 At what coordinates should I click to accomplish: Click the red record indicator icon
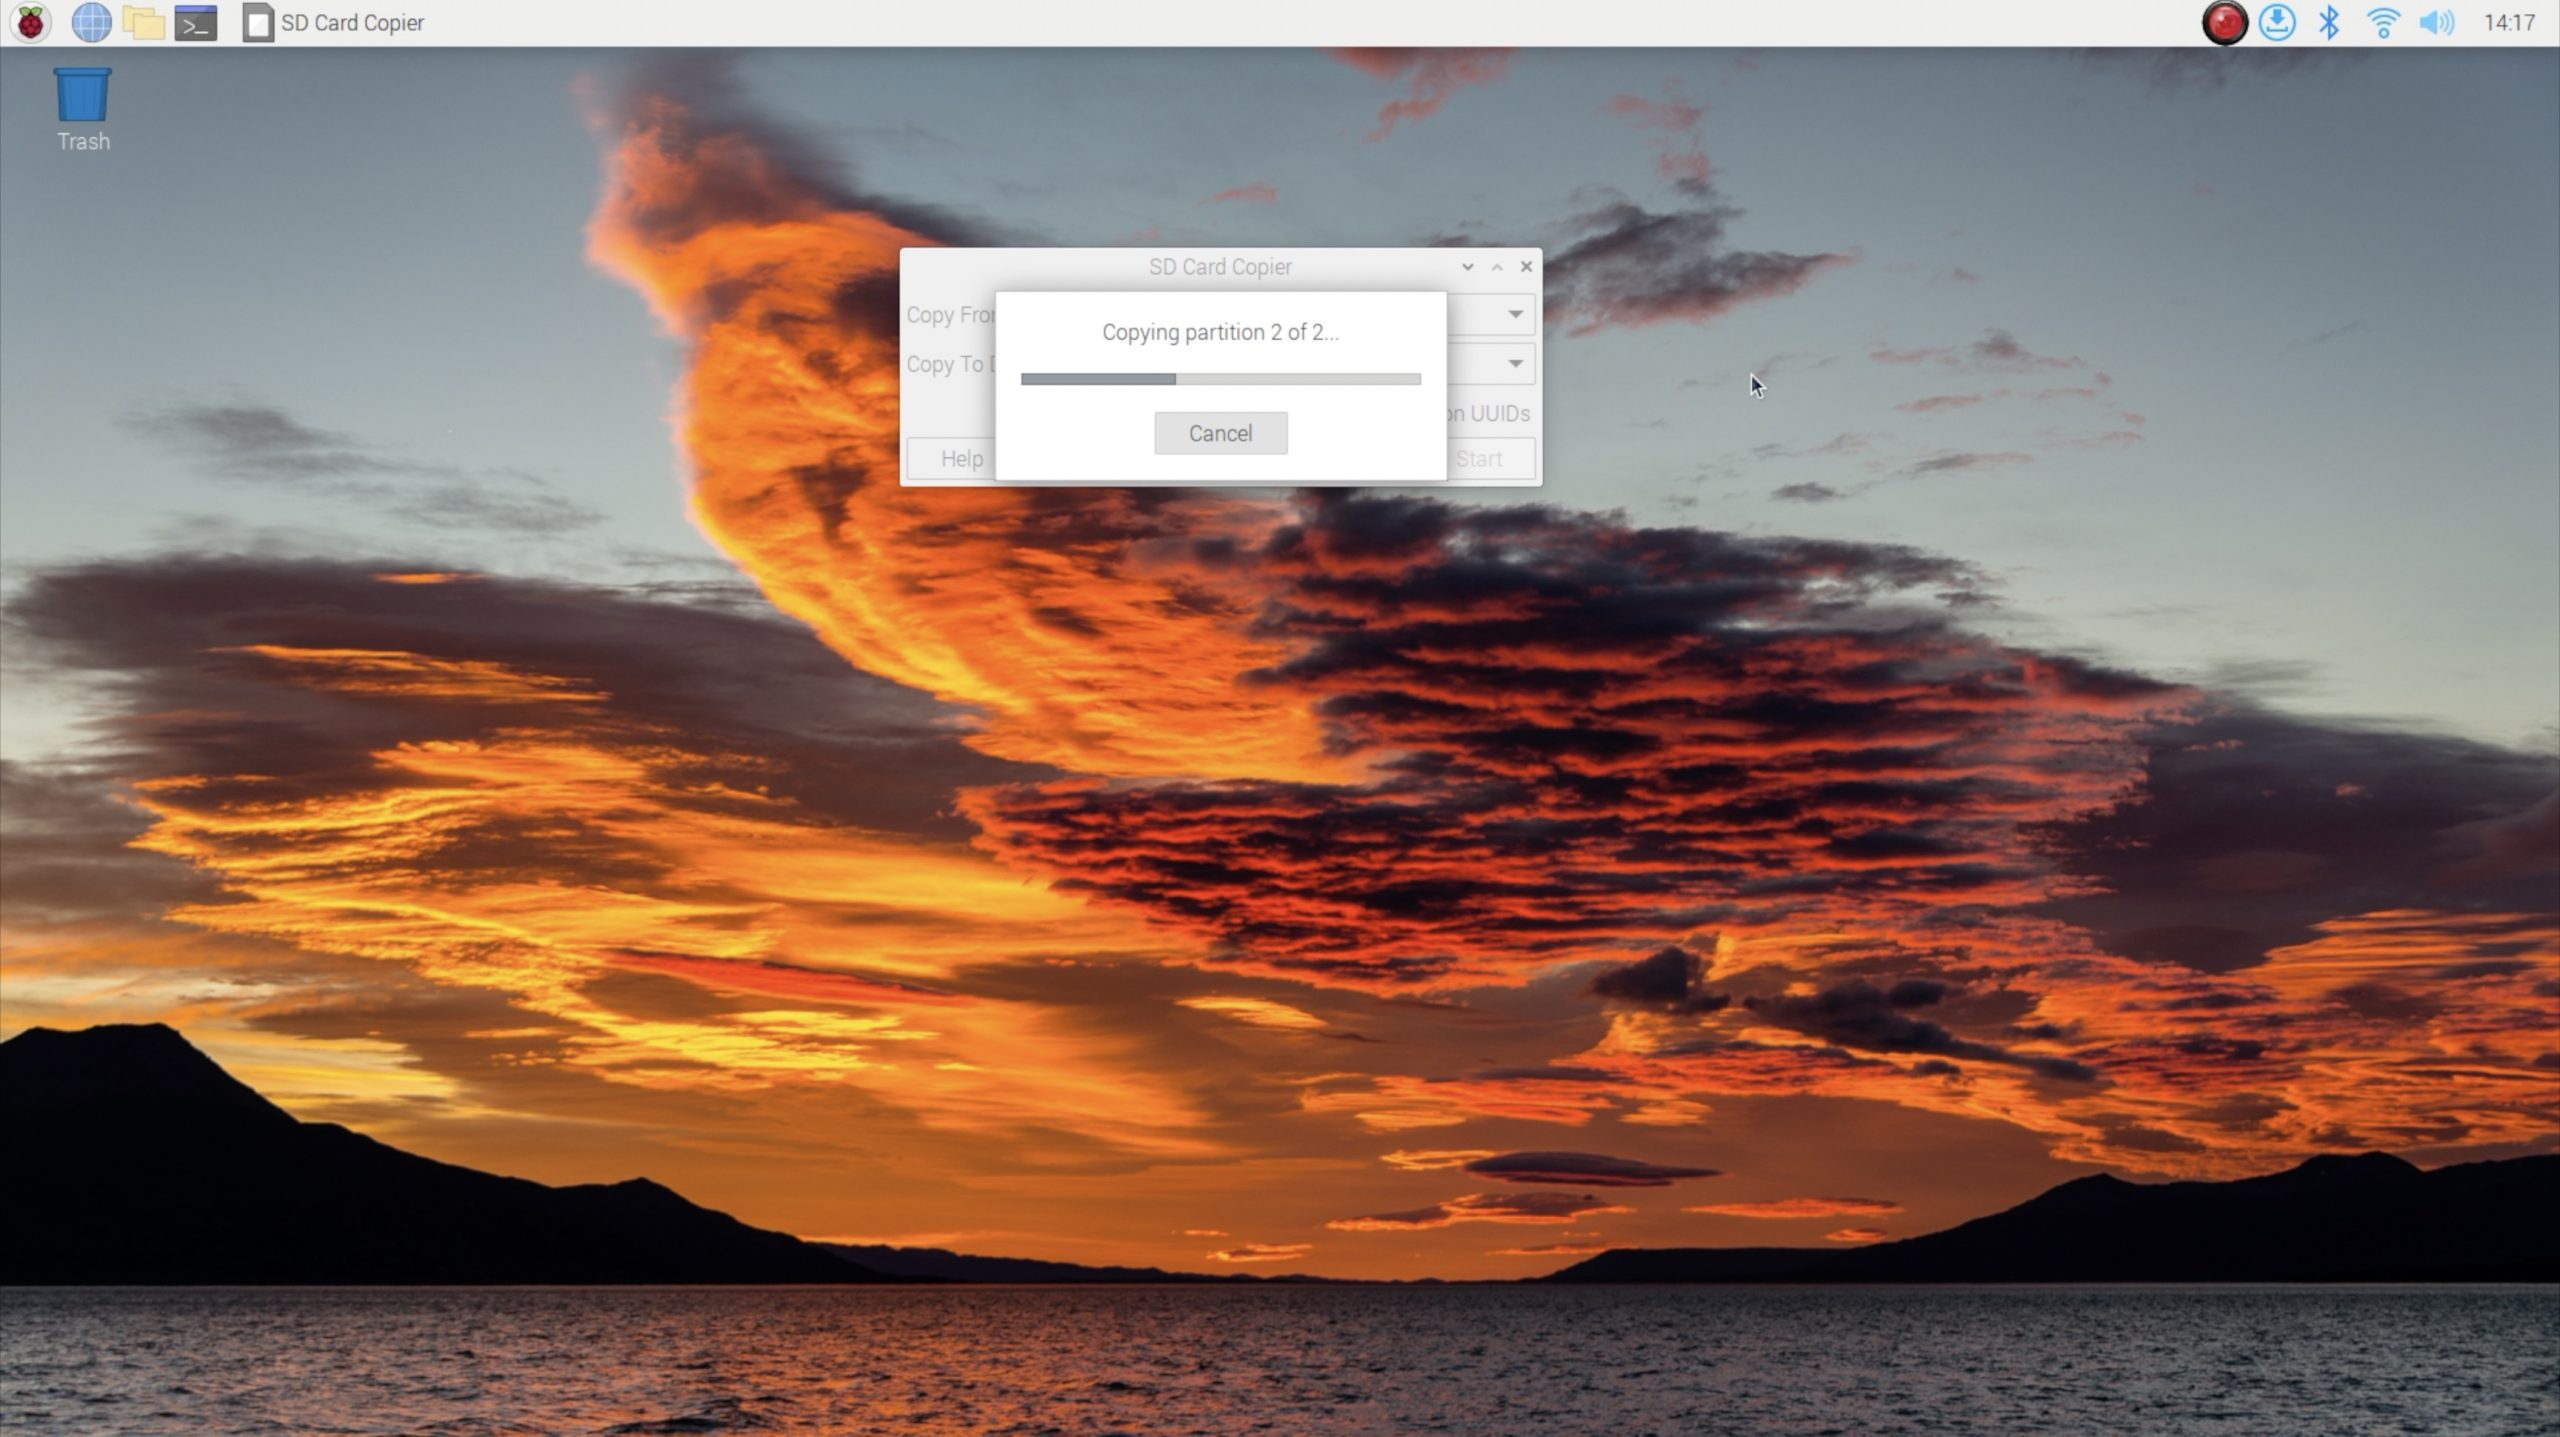[2224, 22]
